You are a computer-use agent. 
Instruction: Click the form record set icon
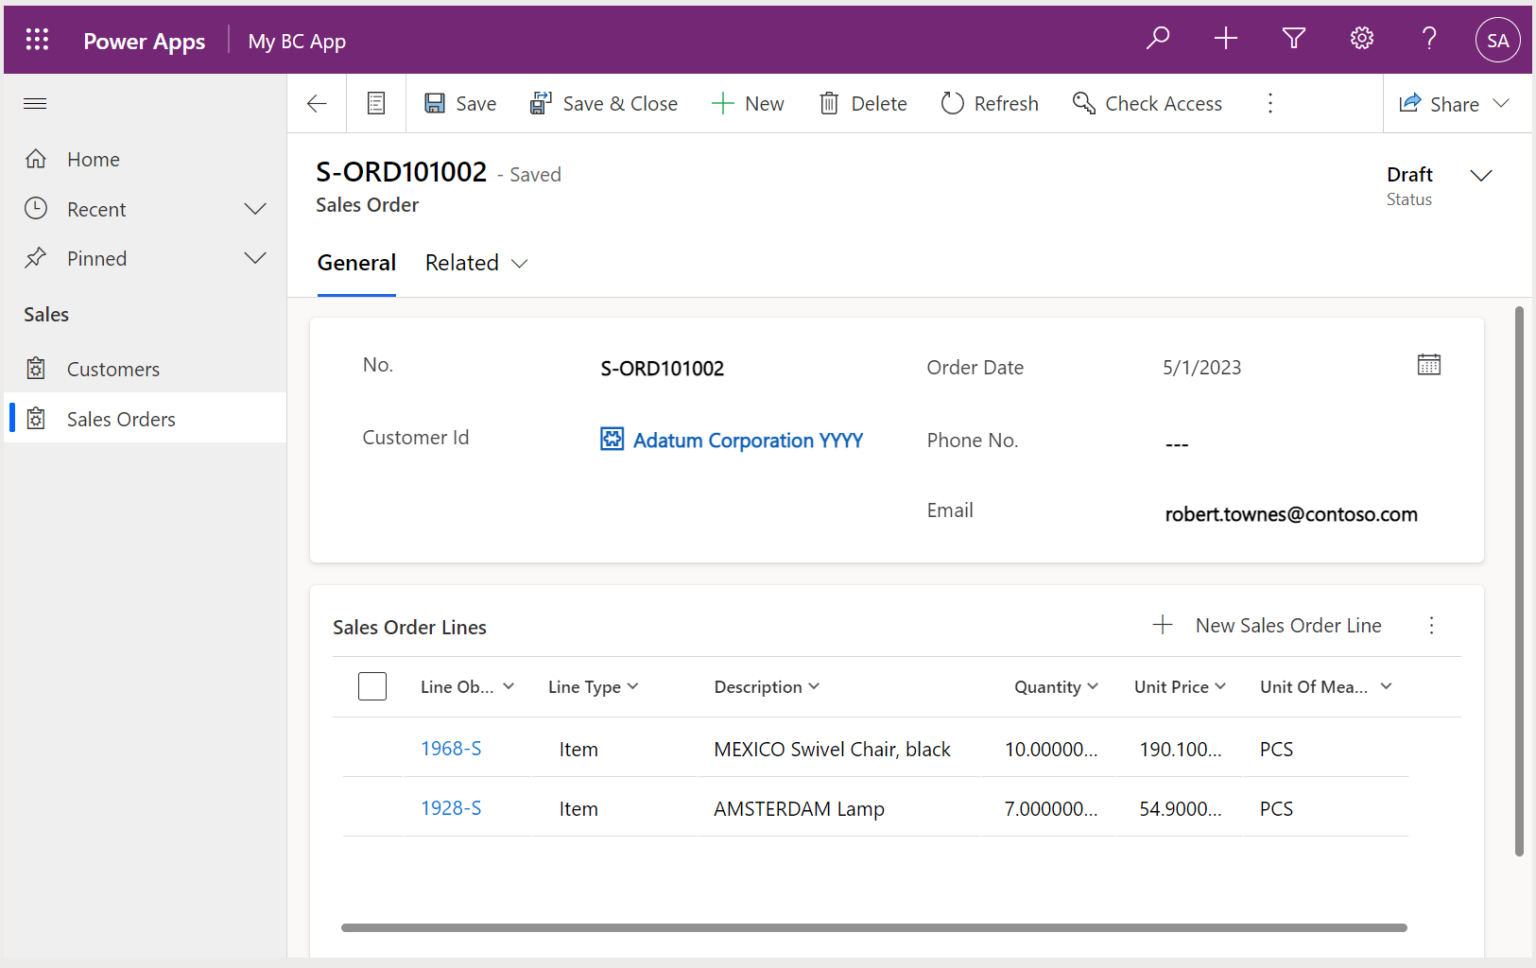pyautogui.click(x=376, y=103)
